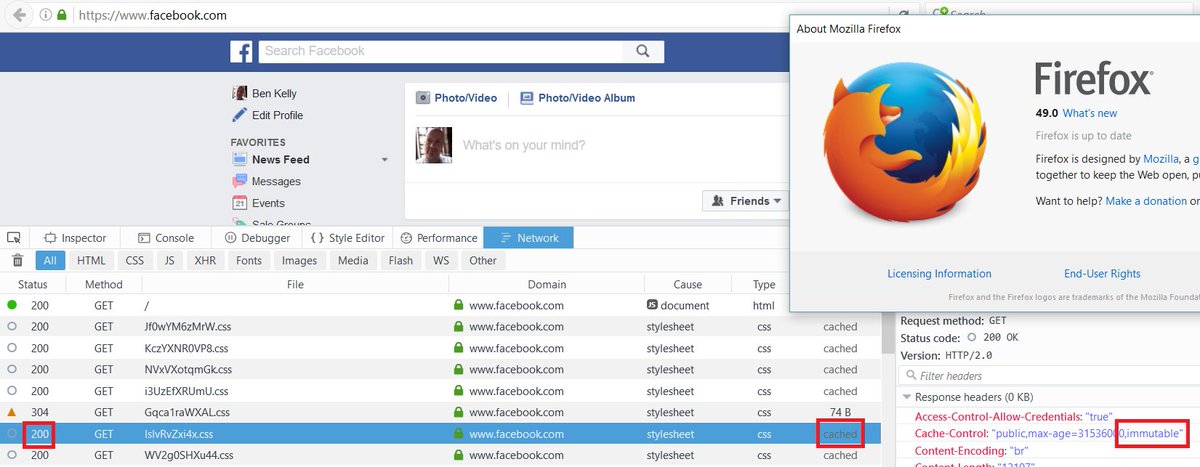
Task: Click the Photo/Video camera icon
Action: [x=424, y=98]
